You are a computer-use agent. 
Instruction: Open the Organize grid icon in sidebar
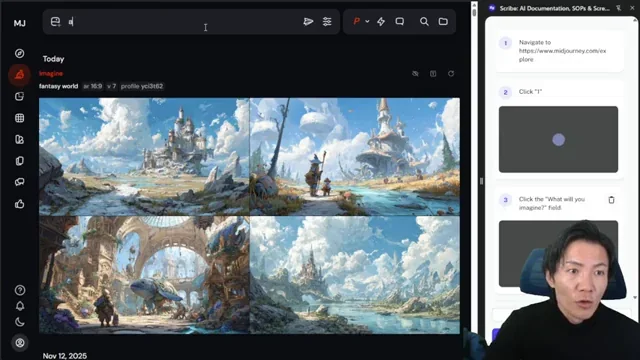pos(19,118)
